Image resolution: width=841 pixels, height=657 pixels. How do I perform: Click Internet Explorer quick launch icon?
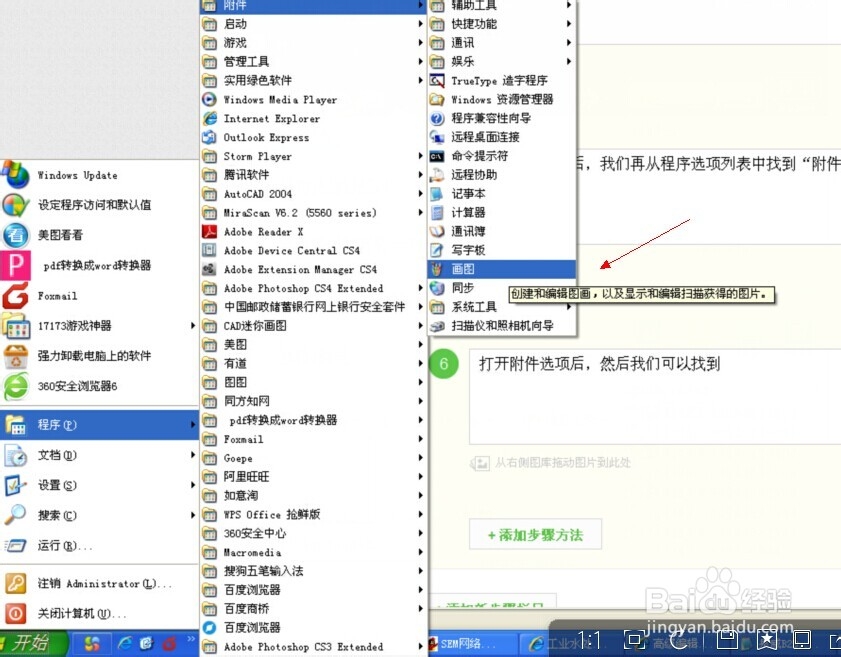(125, 644)
